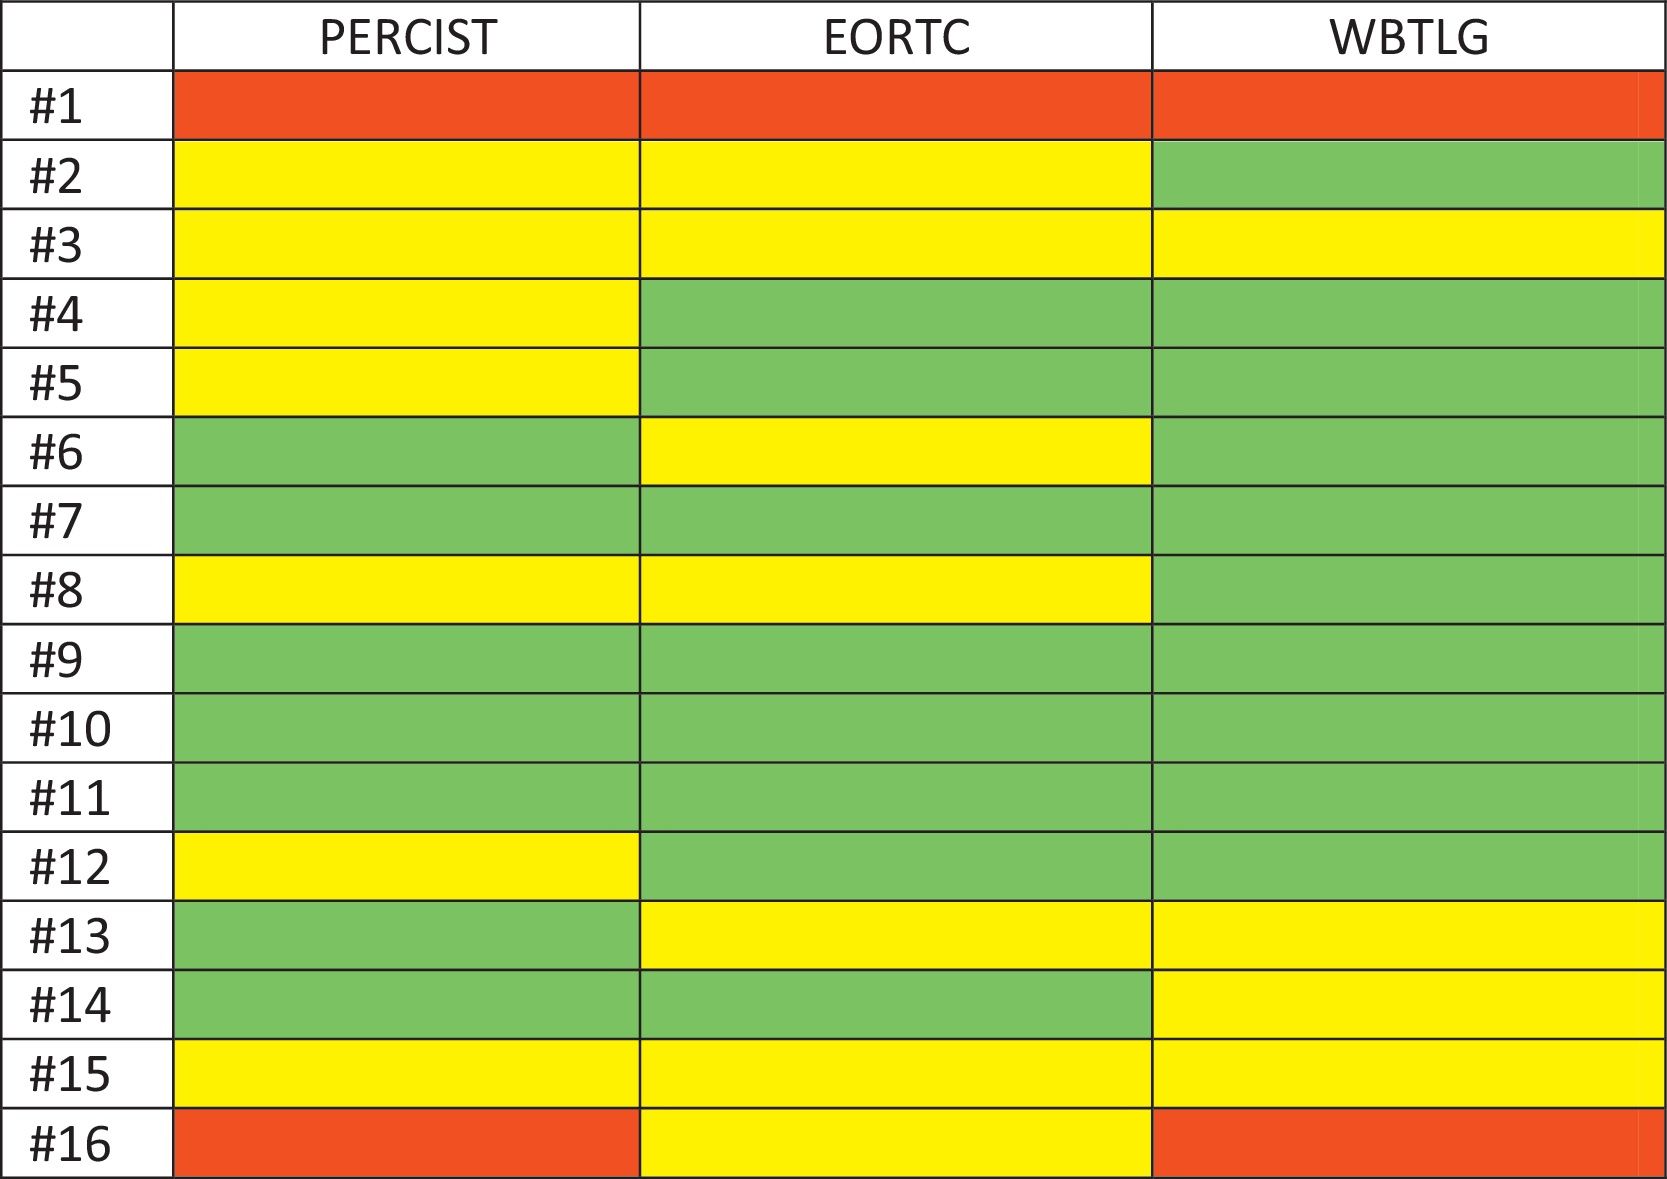Select the green PERCIST cell in row #13

pyautogui.click(x=407, y=936)
